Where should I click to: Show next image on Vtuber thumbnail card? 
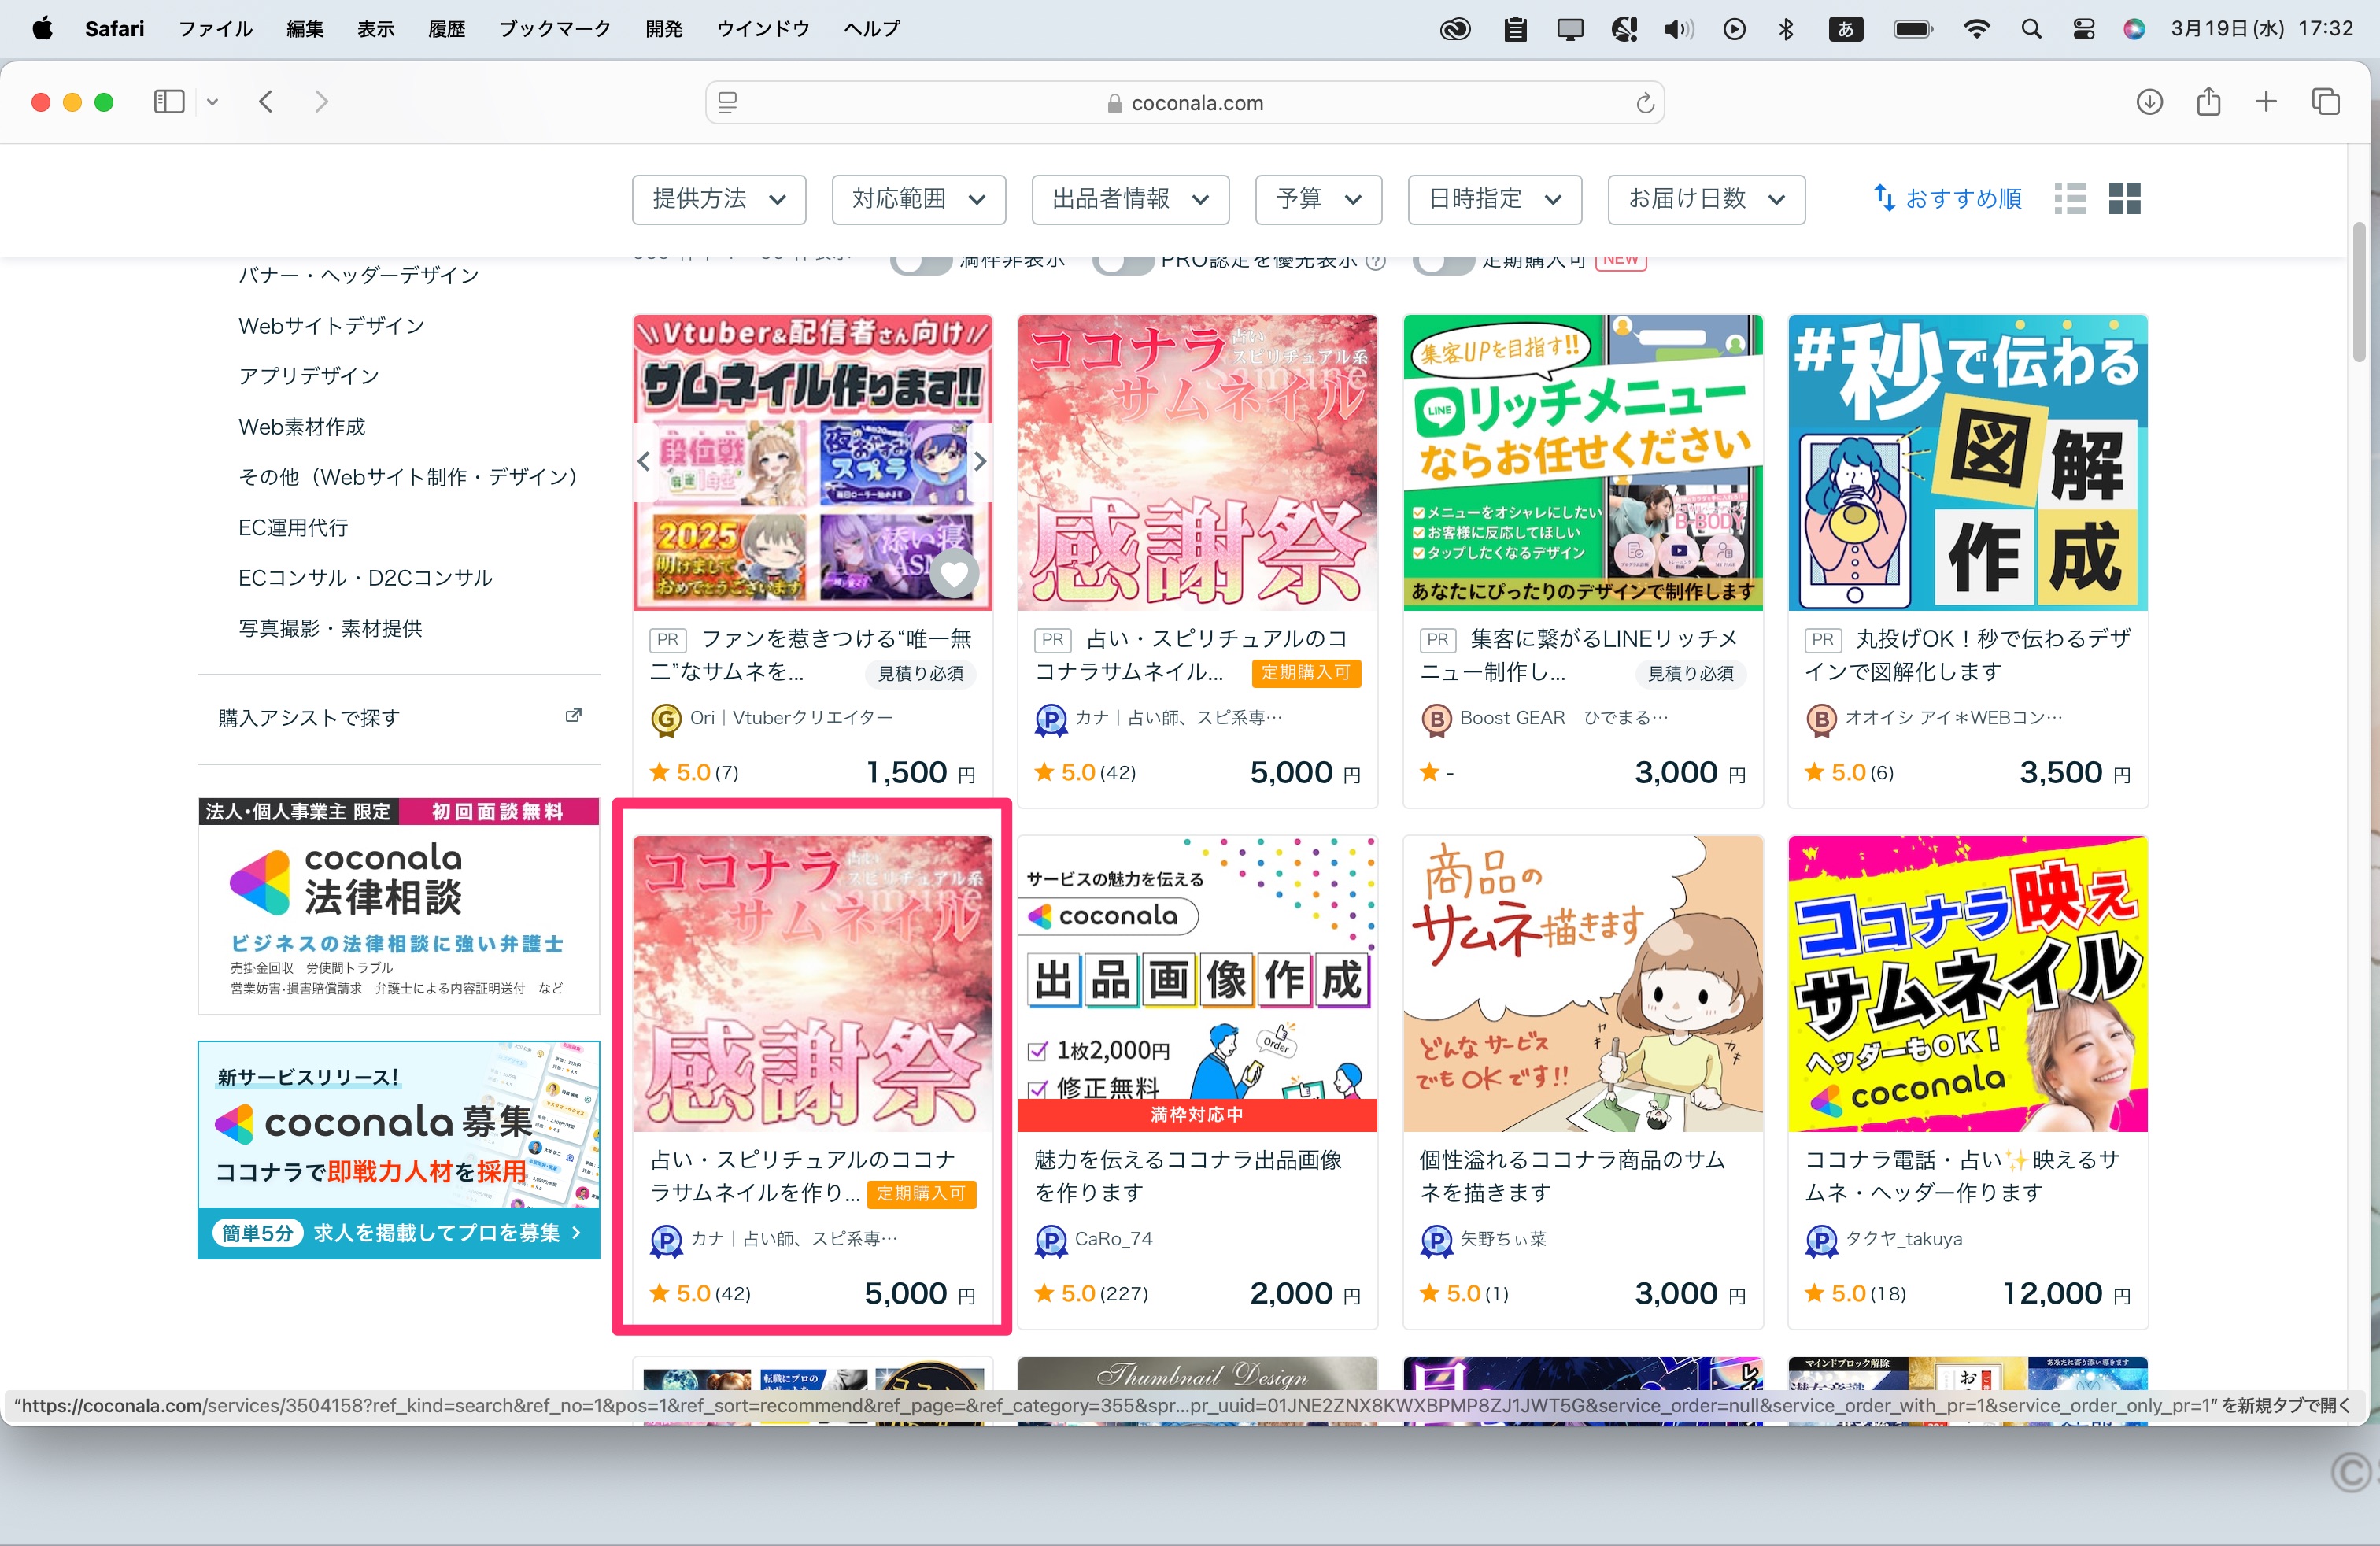click(x=980, y=461)
